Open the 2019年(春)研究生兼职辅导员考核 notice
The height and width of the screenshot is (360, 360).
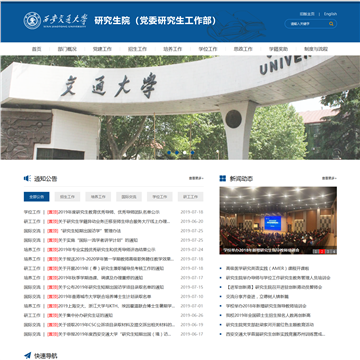106,268
